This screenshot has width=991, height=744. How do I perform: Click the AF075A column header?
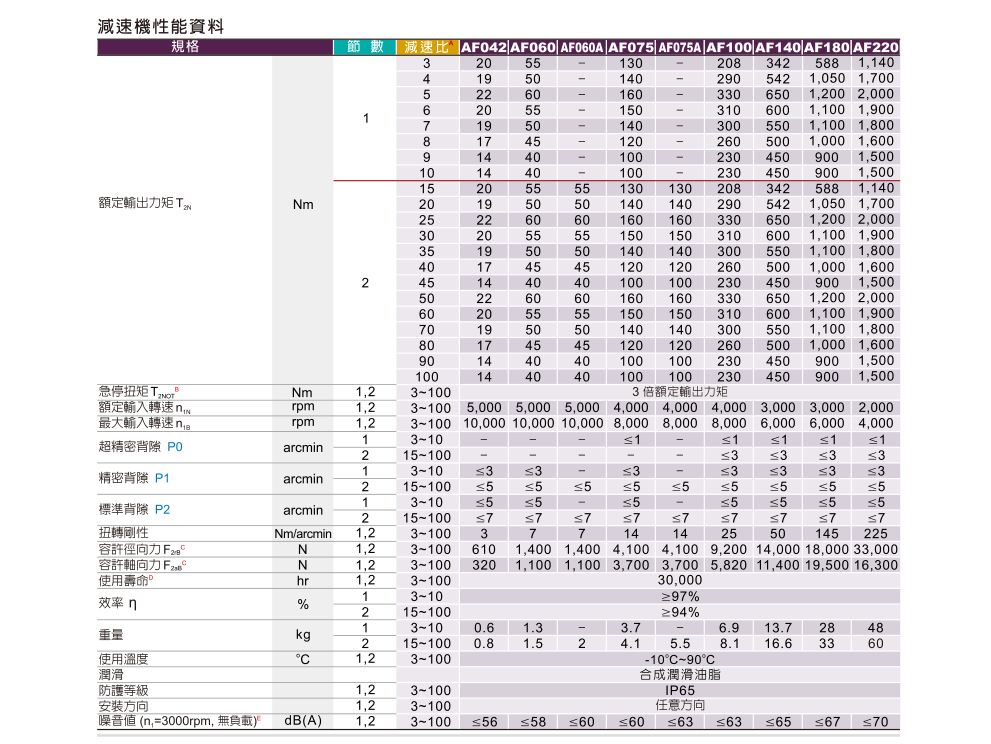[x=679, y=47]
